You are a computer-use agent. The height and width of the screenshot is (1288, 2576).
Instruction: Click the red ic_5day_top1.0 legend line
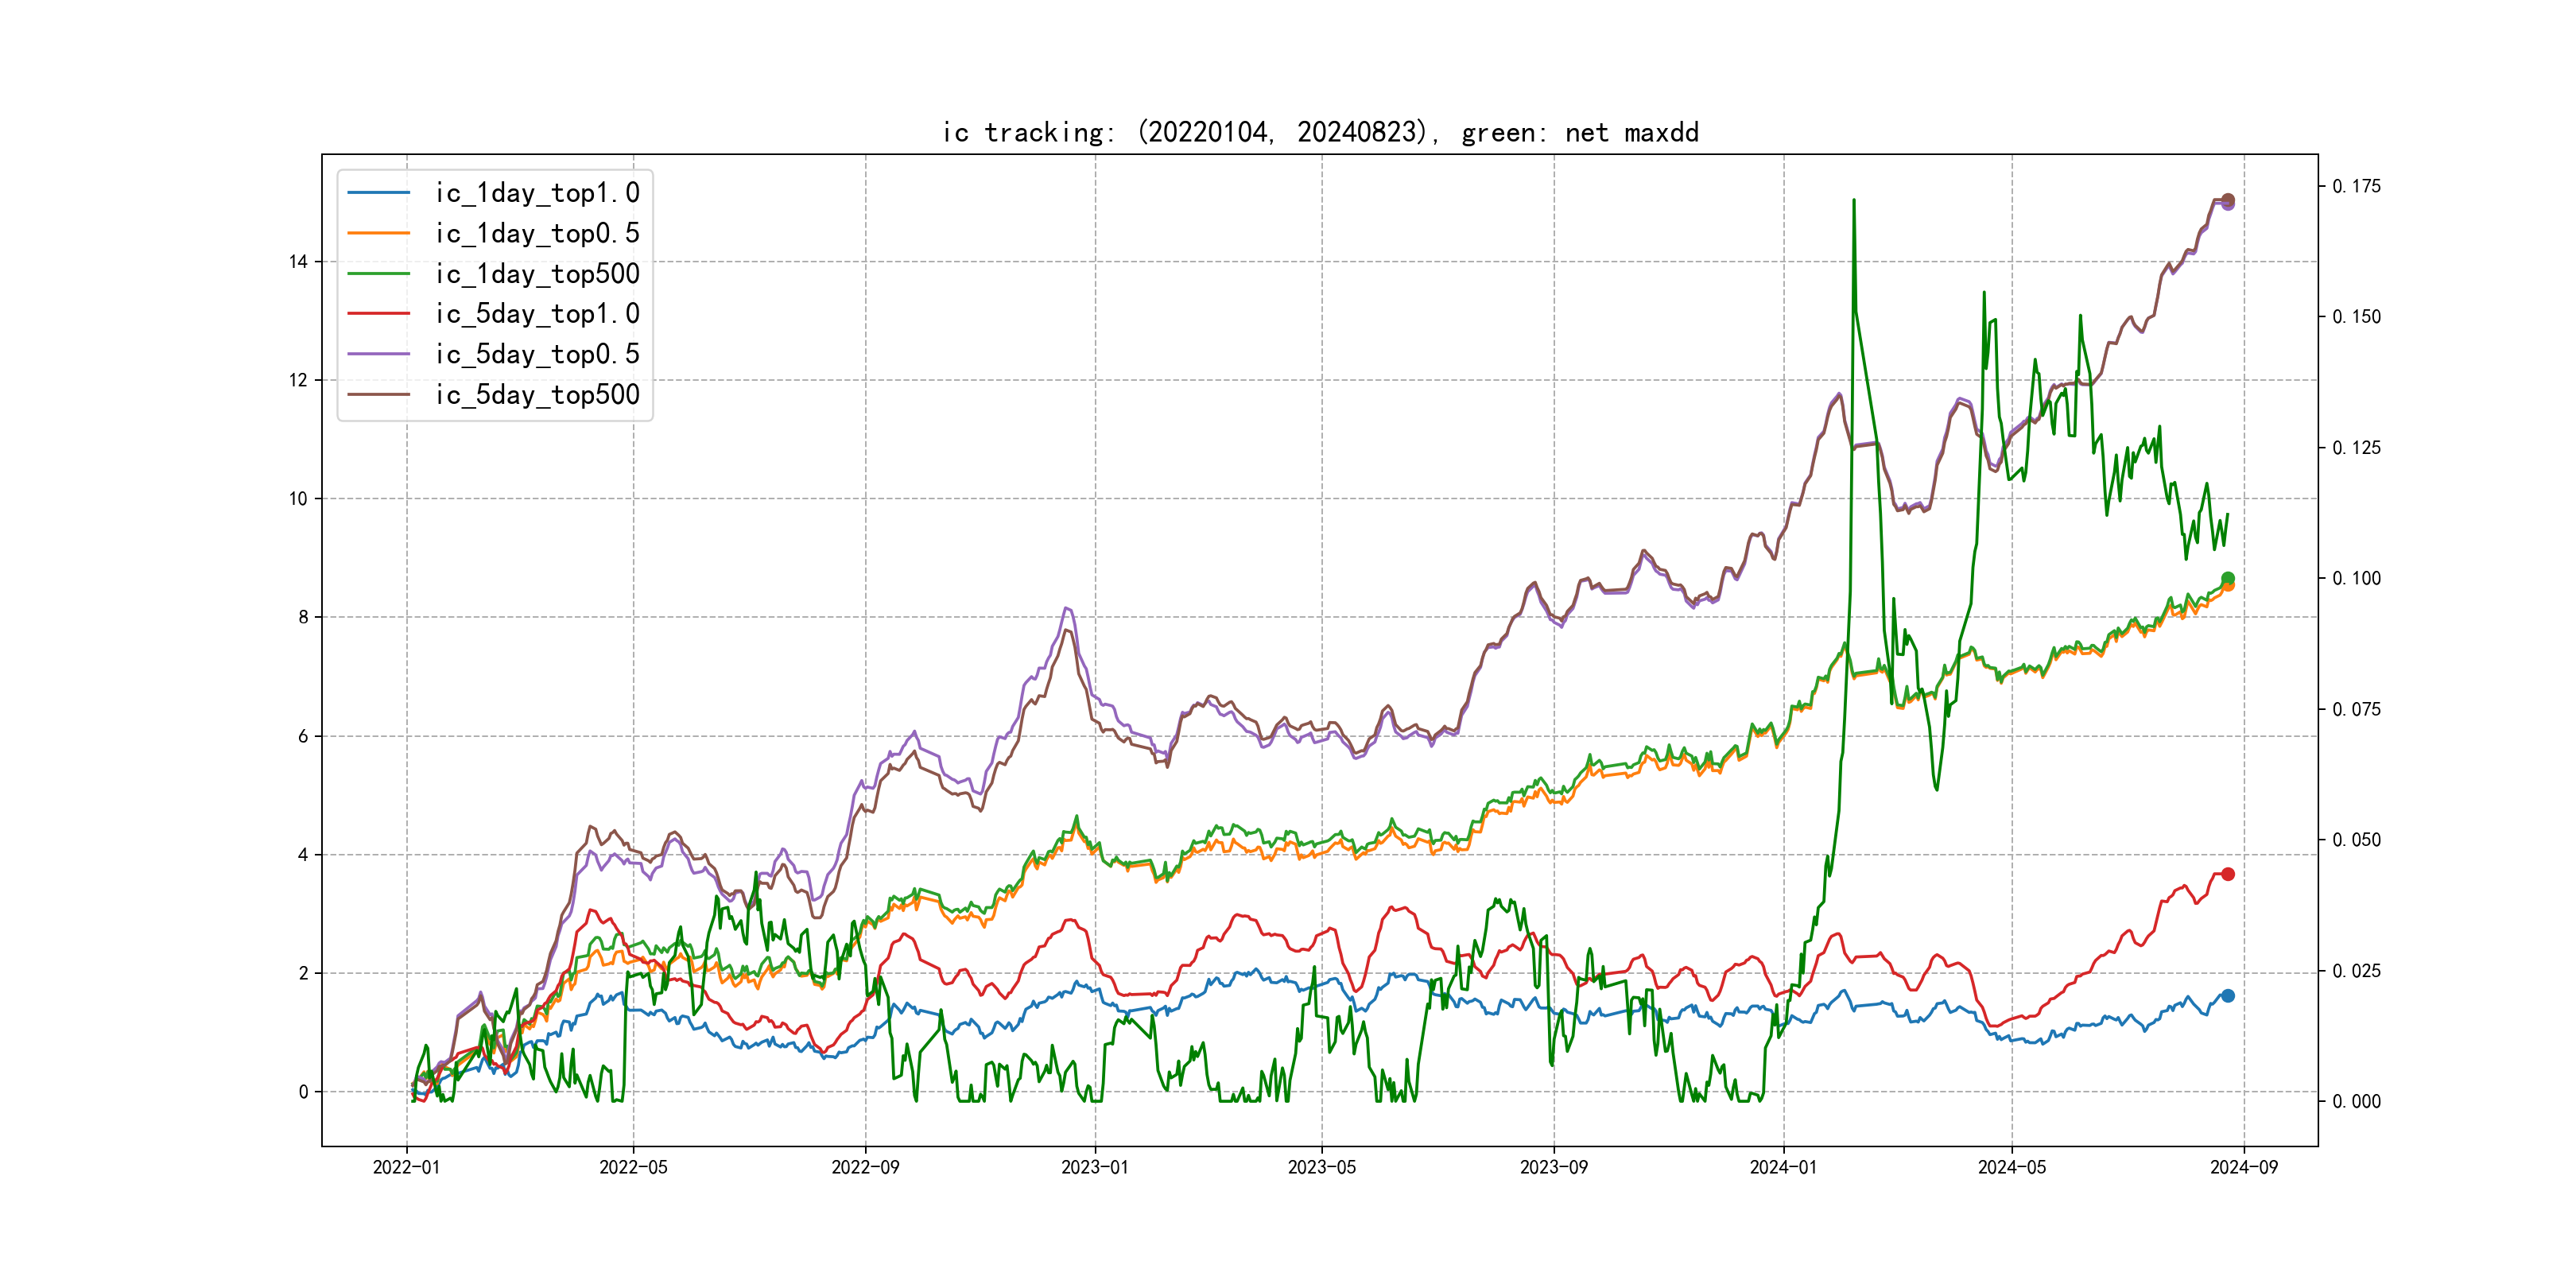tap(378, 313)
